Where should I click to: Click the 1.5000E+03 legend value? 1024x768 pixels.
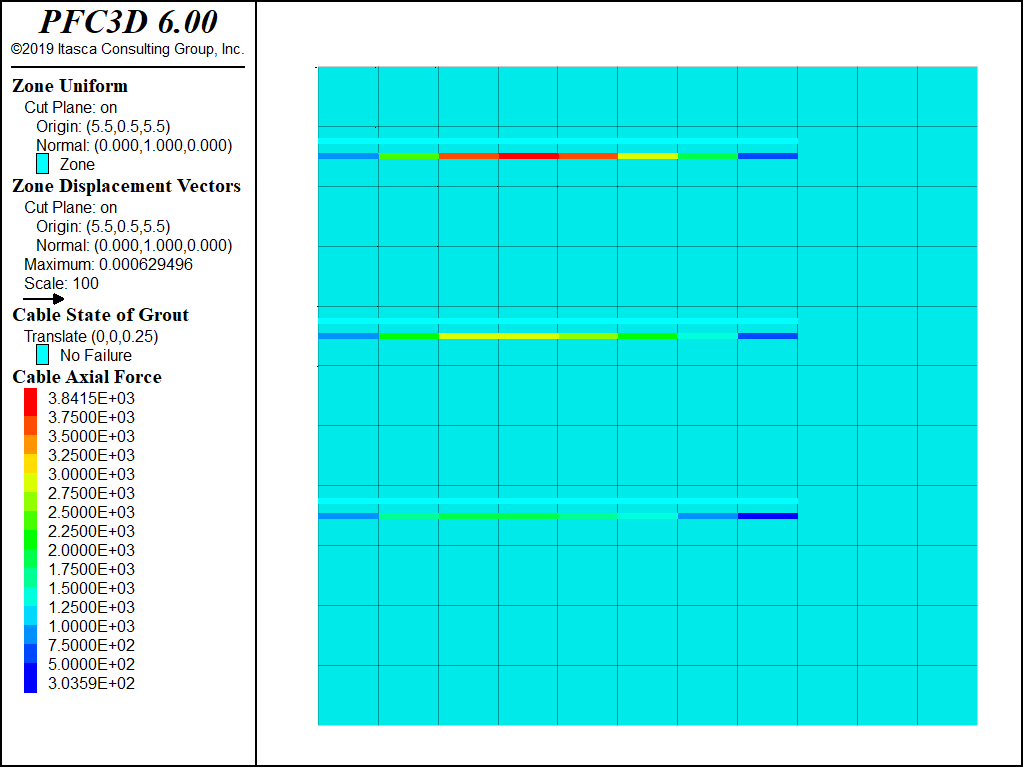click(x=91, y=588)
